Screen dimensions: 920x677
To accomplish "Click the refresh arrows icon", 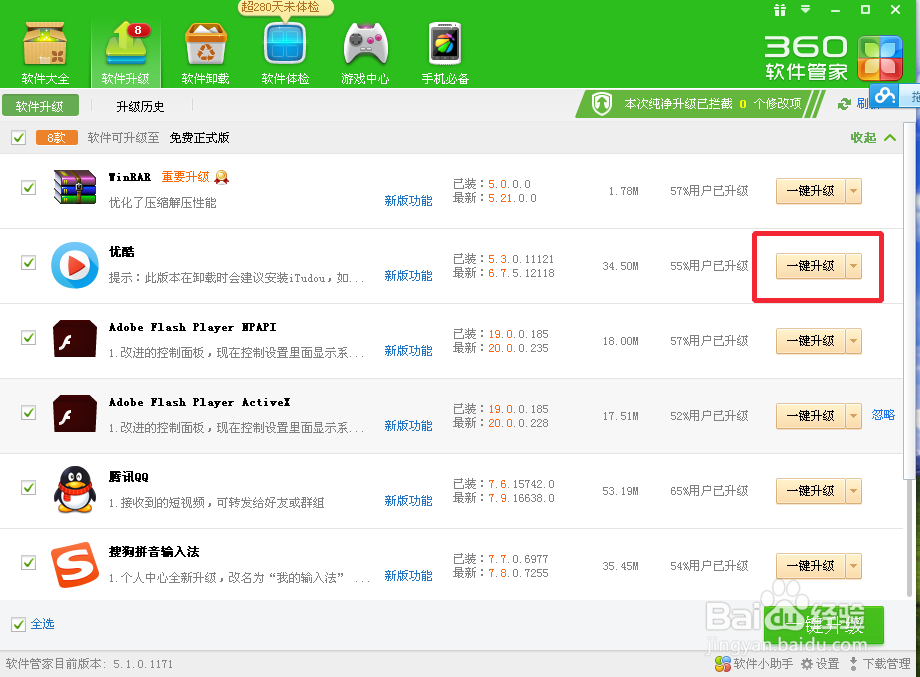I will tap(844, 104).
